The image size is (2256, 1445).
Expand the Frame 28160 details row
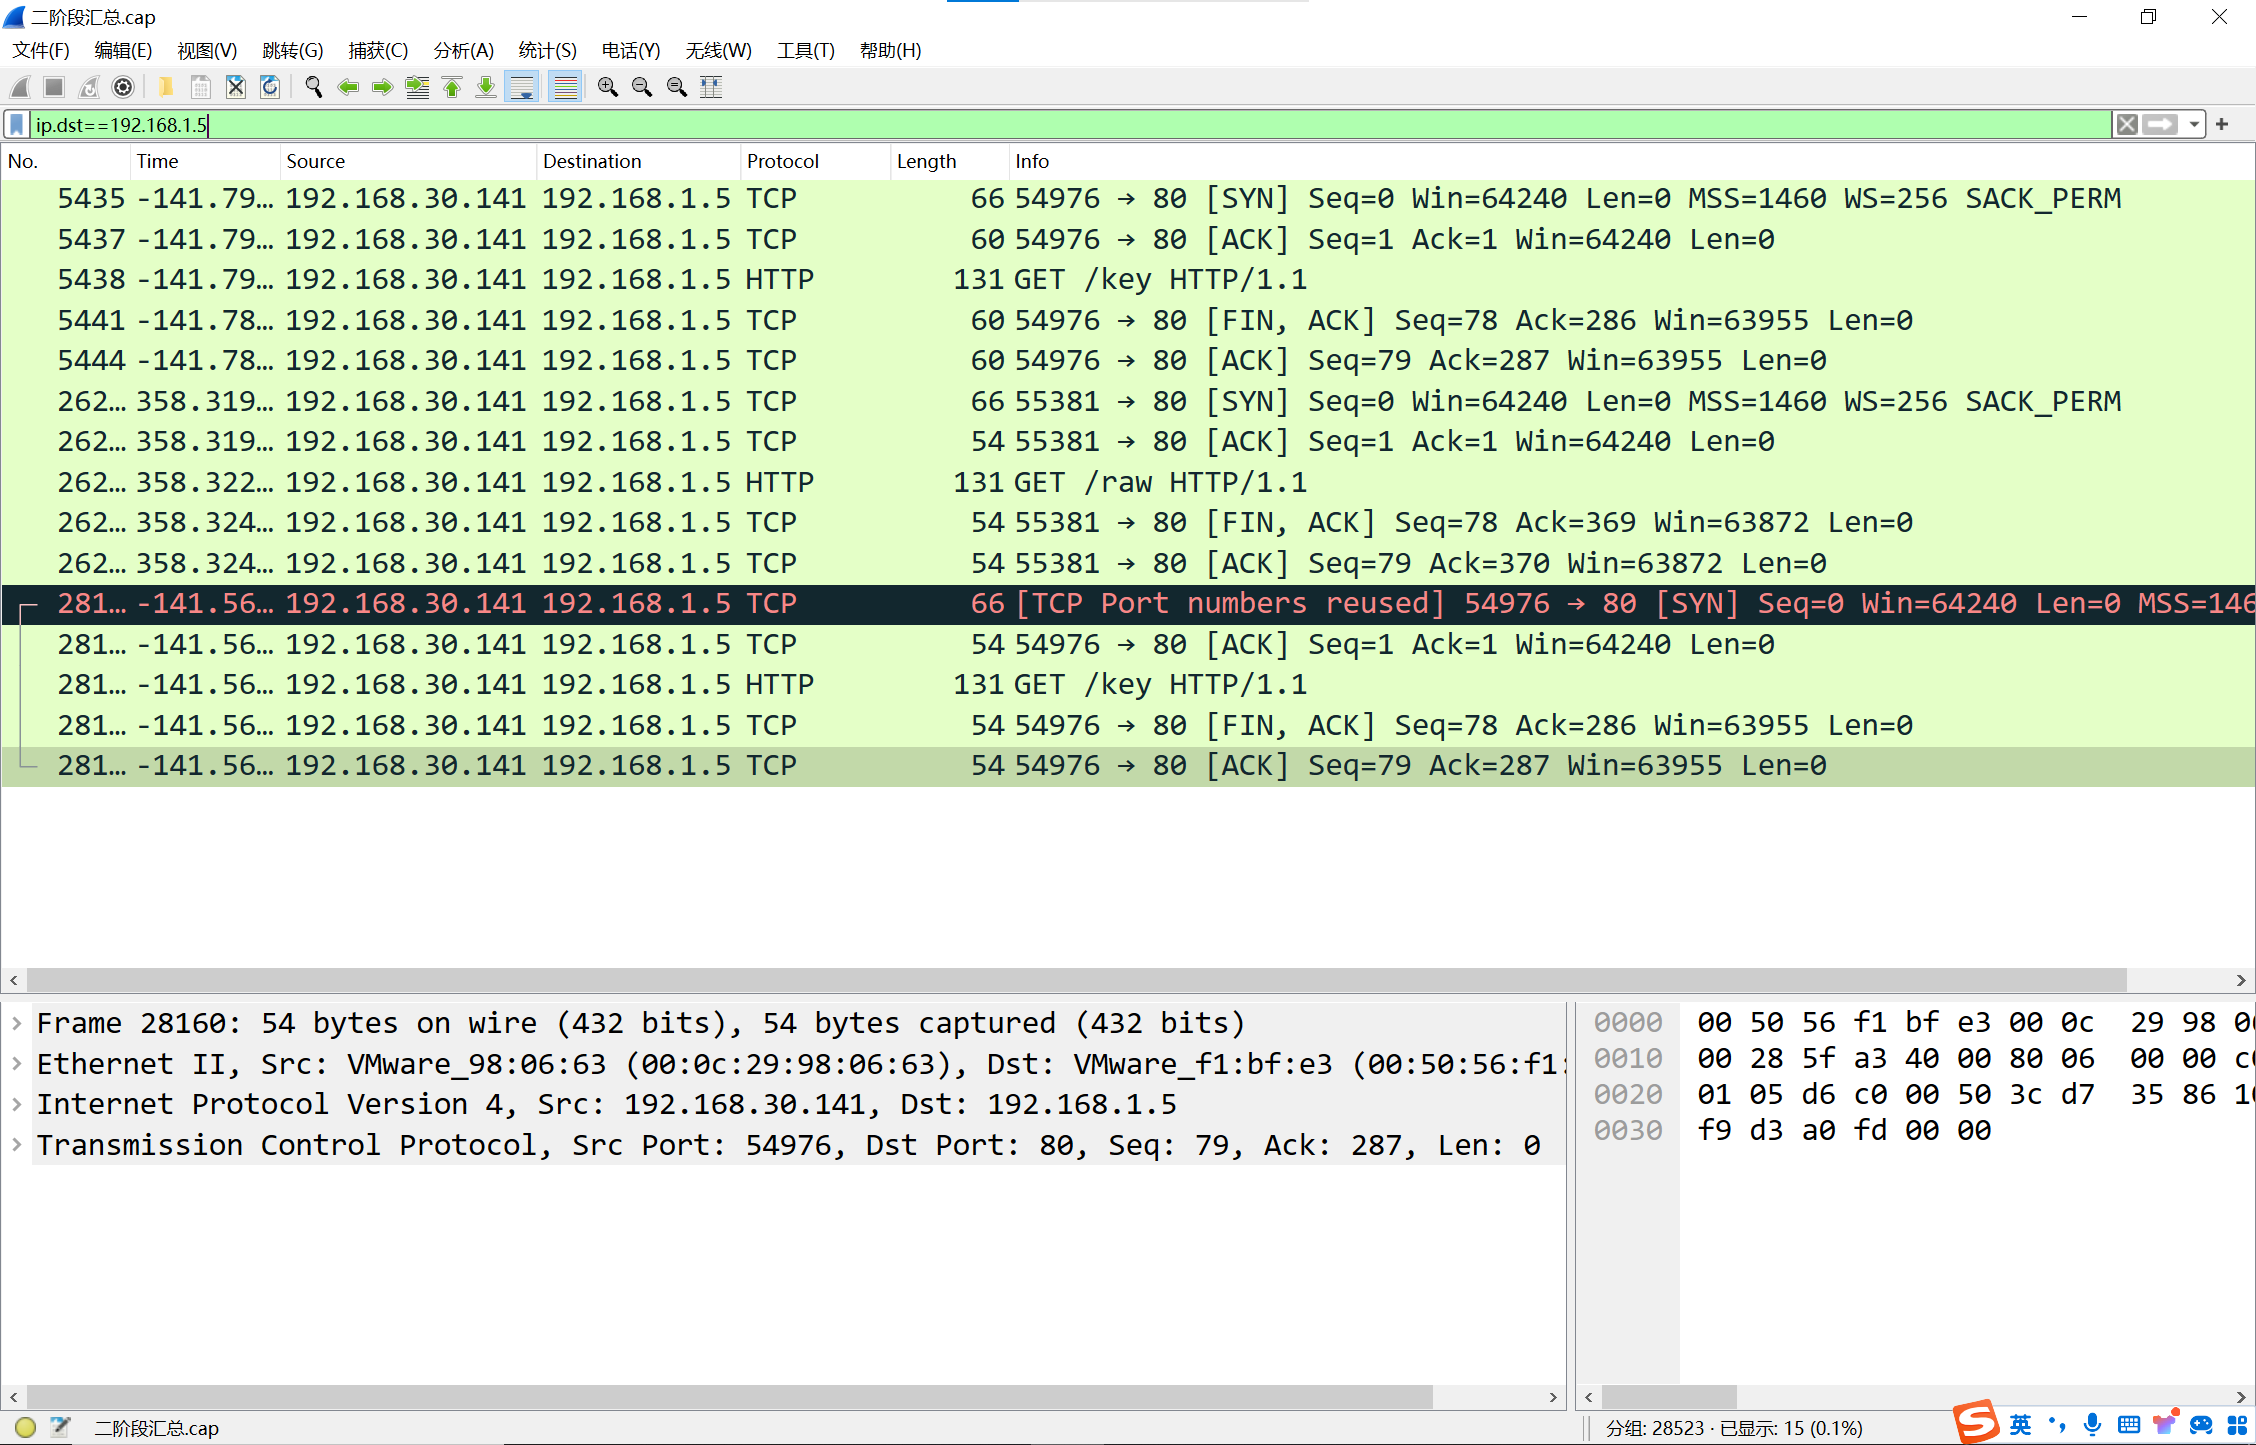tap(17, 1023)
